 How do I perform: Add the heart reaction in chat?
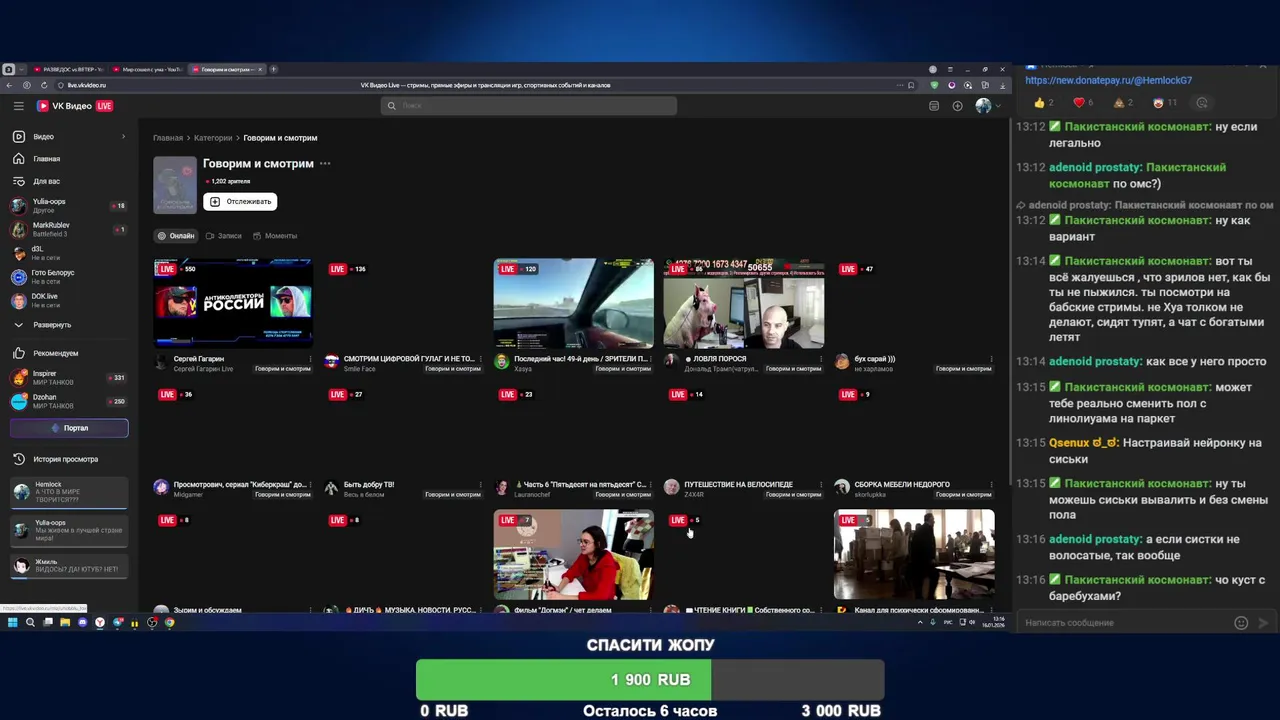(1083, 103)
